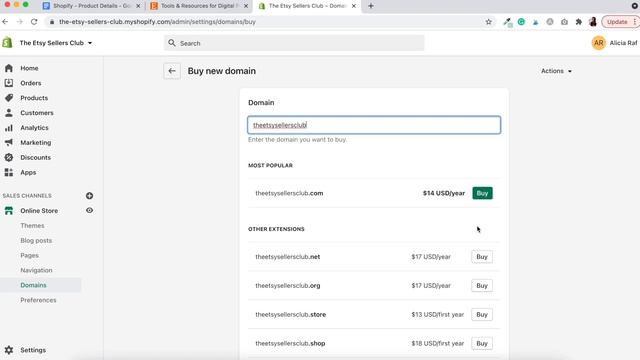Click the domain name input field
The height and width of the screenshot is (360, 640).
click(374, 125)
